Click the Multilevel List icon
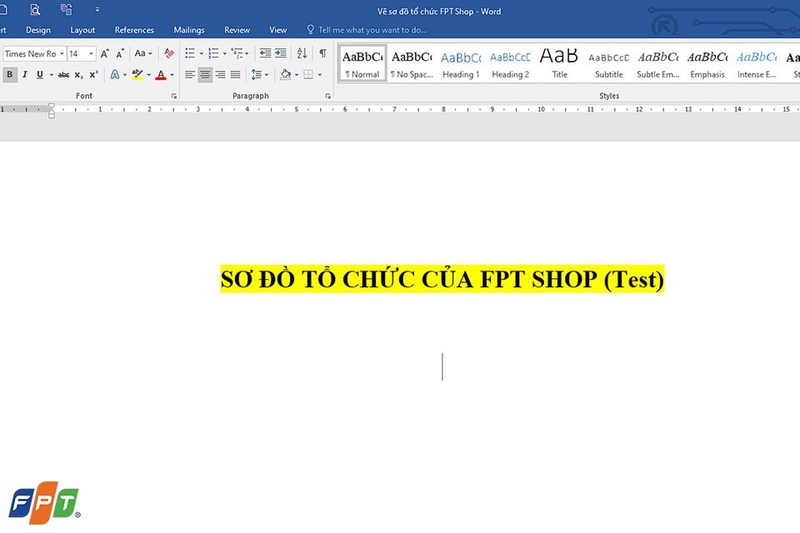 click(x=237, y=54)
